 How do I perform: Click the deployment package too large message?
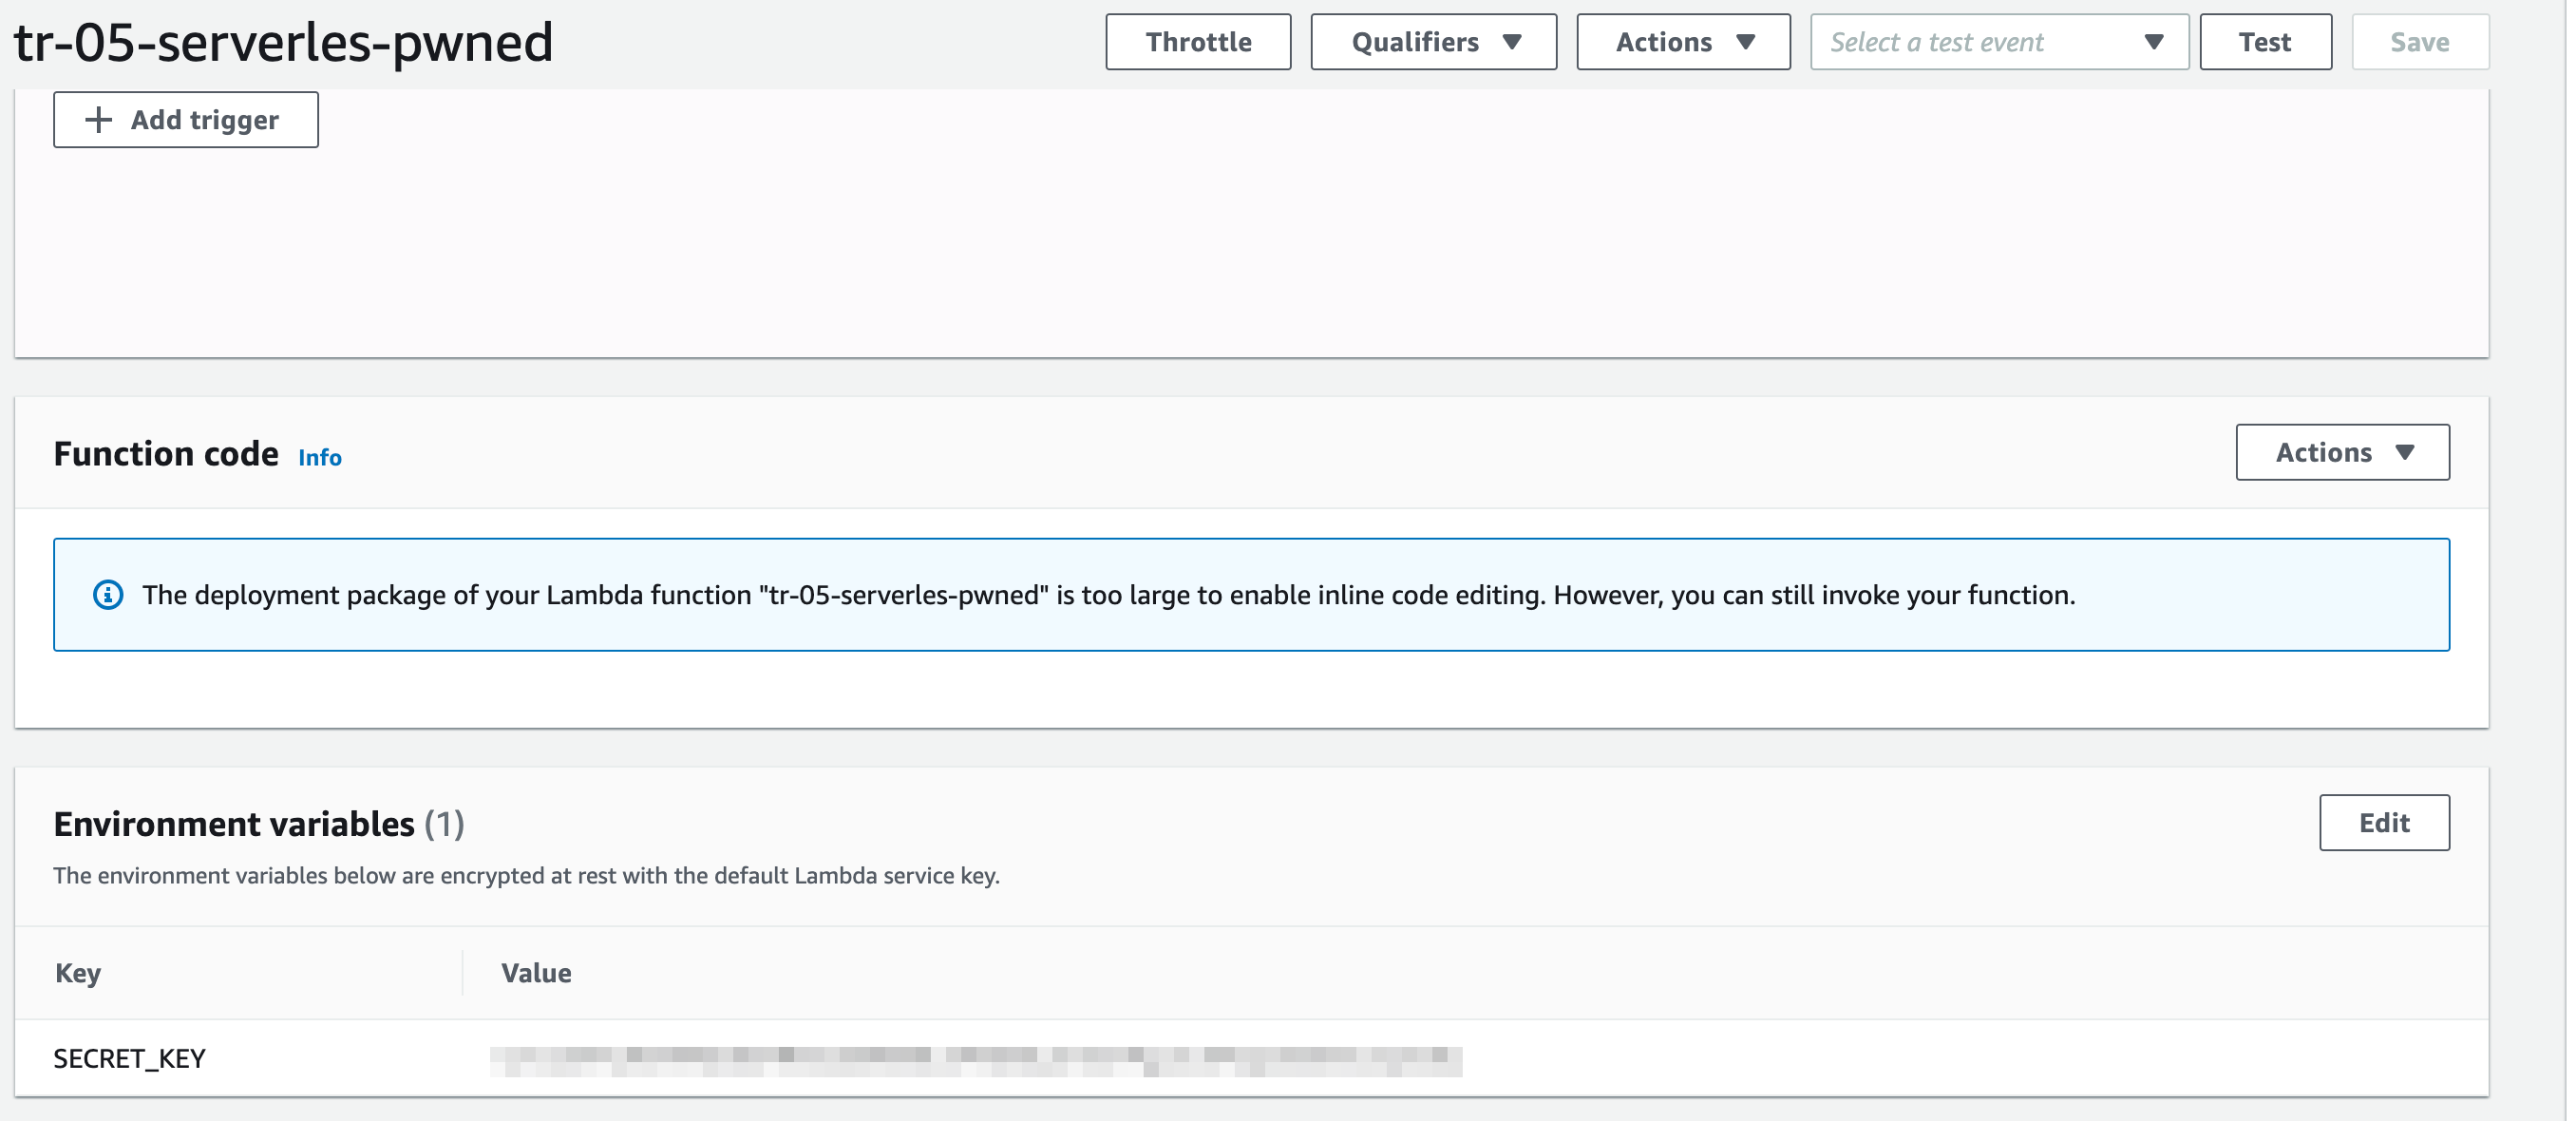pyautogui.click(x=1108, y=595)
